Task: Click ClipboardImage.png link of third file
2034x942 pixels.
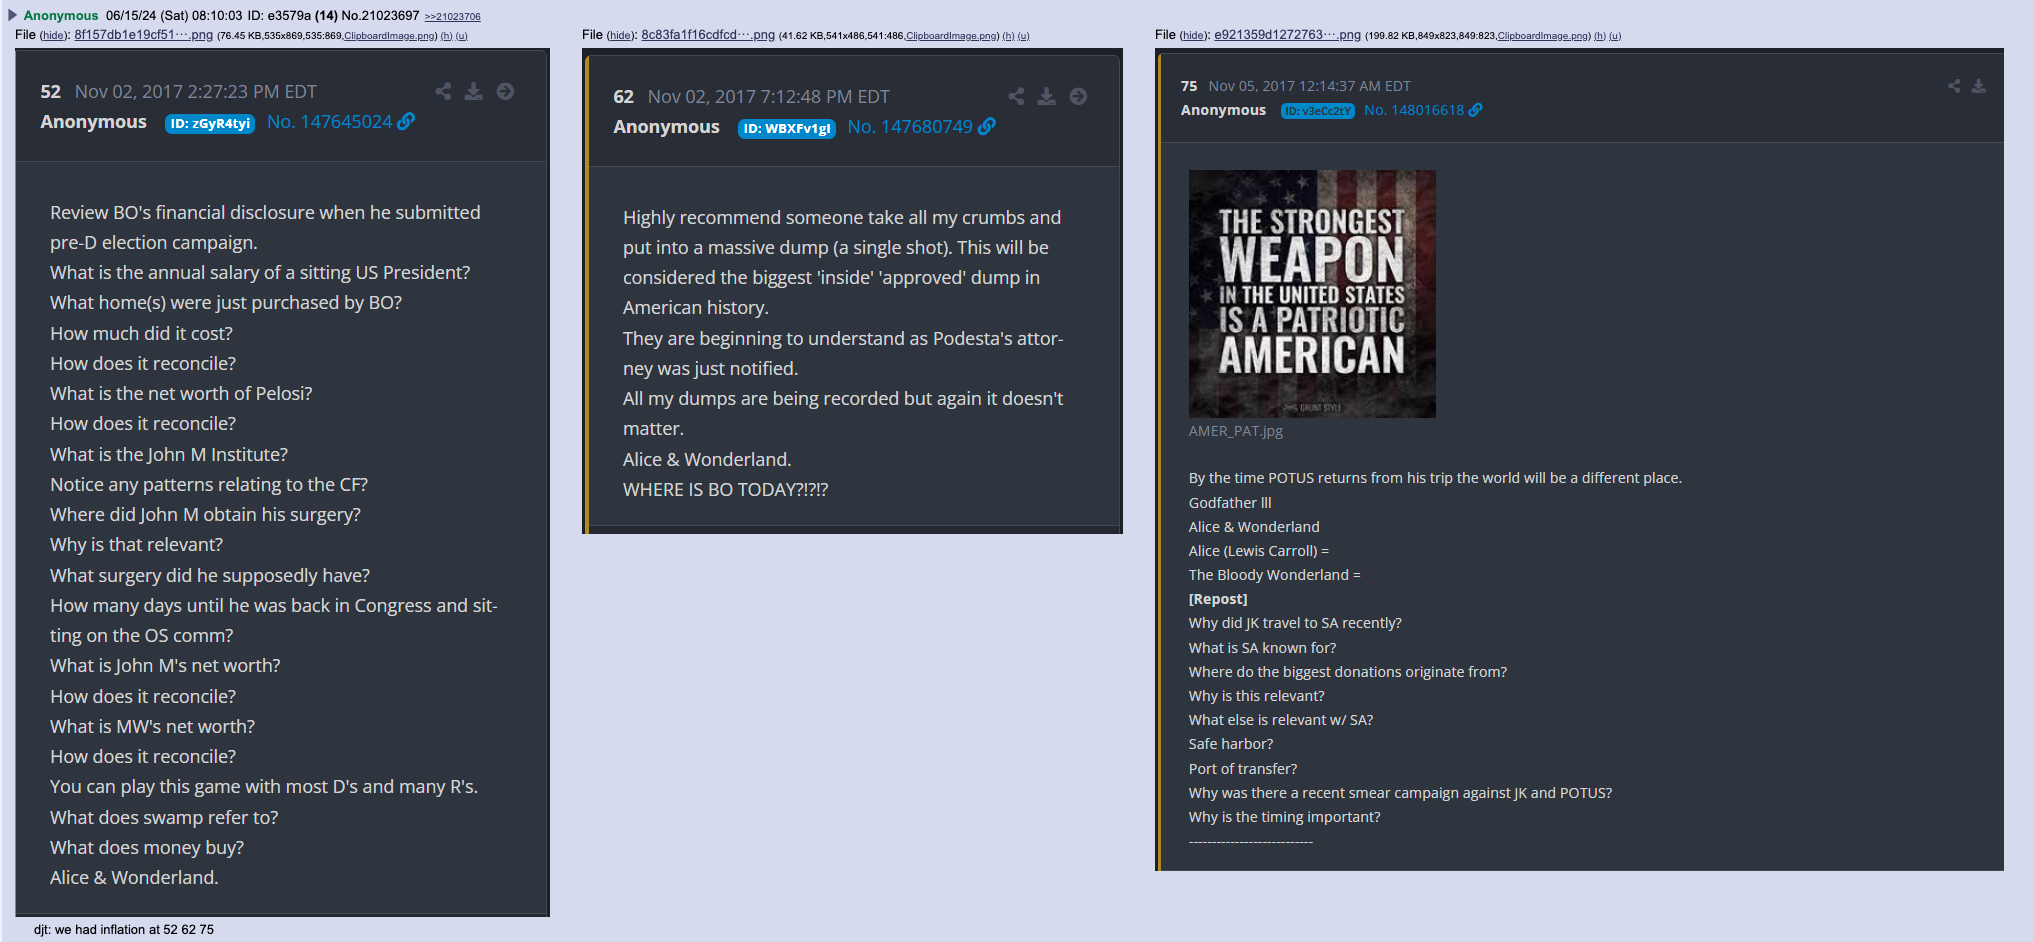Action: (x=1543, y=36)
